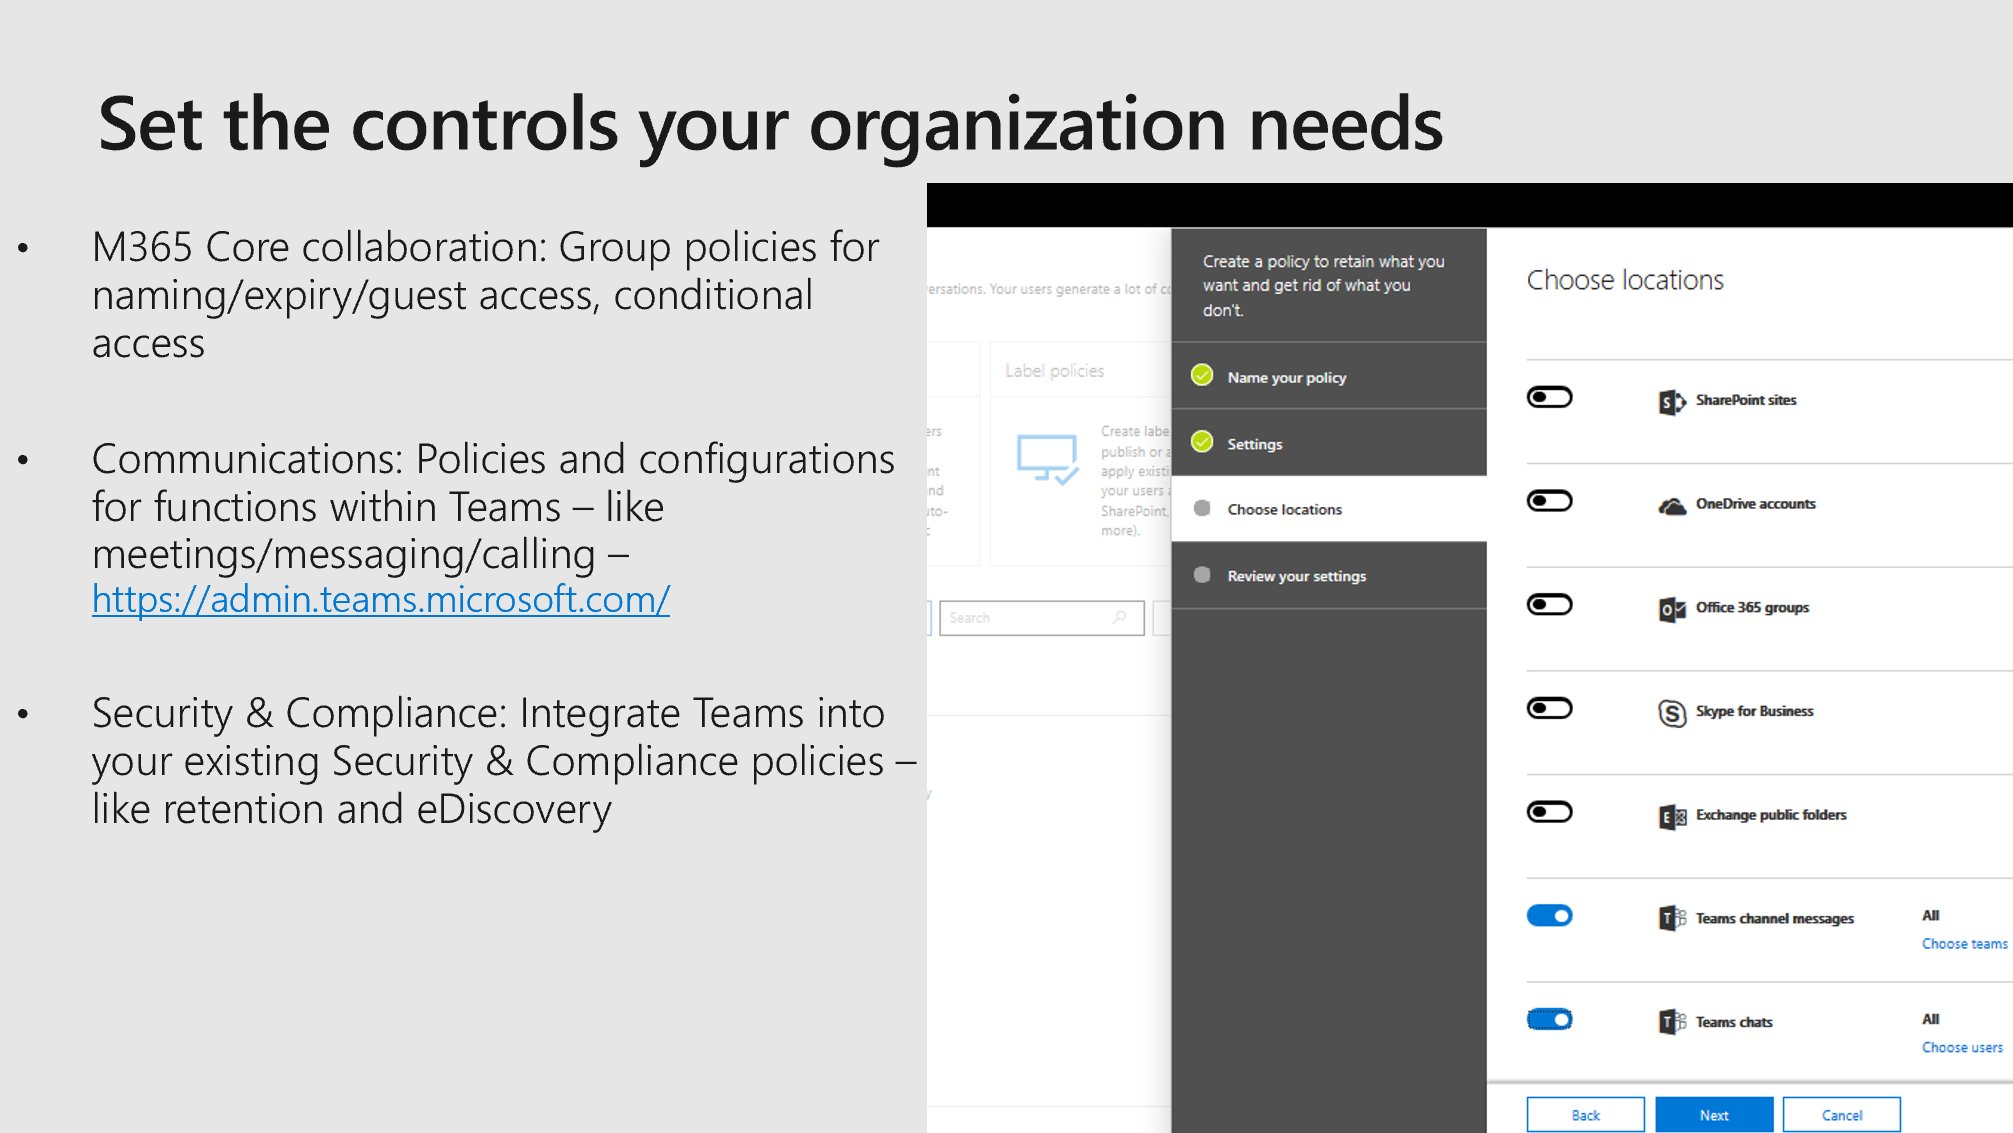Click the Label policies monitor icon

coord(1047,459)
